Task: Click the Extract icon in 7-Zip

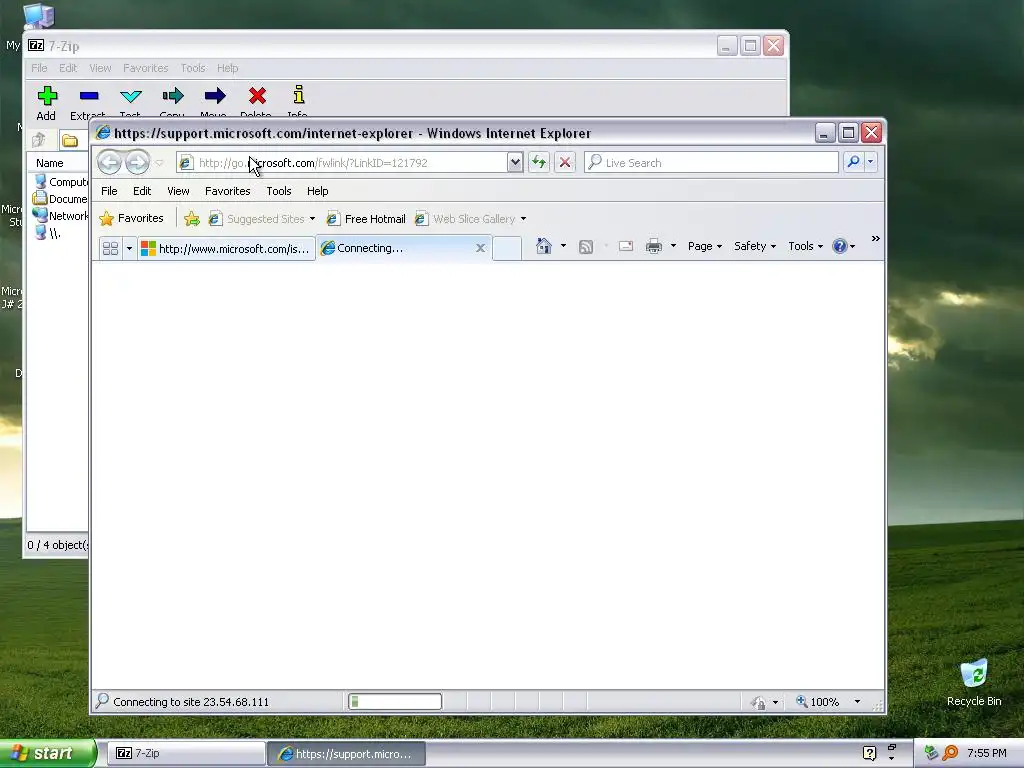Action: click(x=89, y=96)
